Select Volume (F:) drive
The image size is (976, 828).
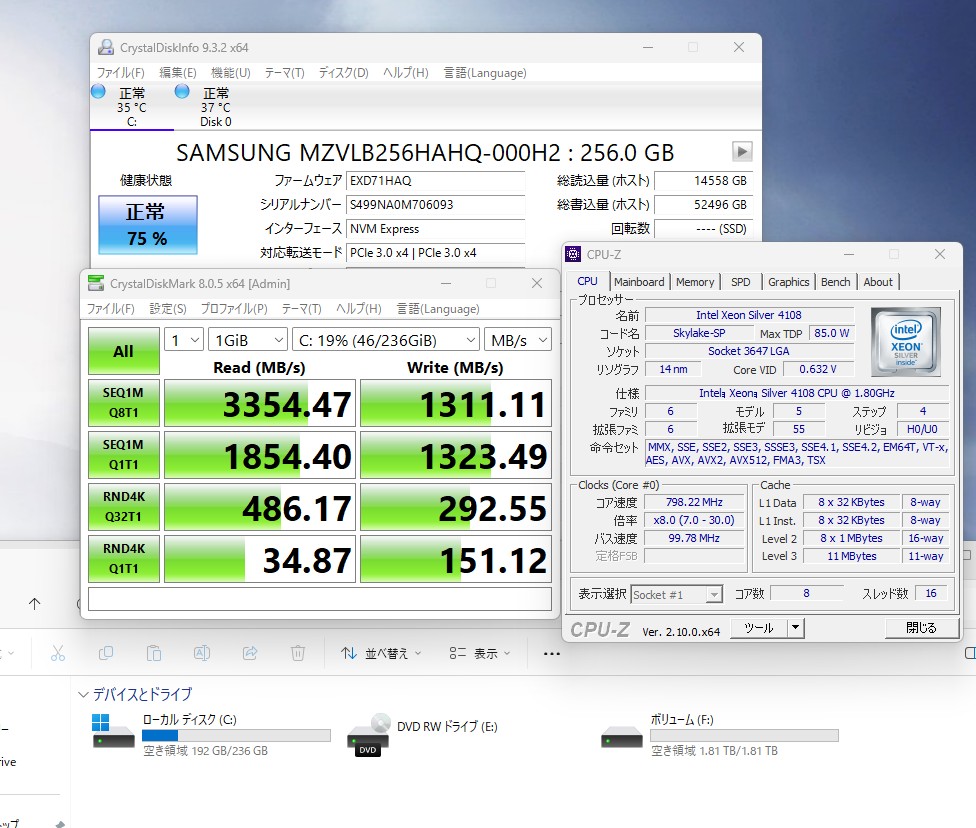(719, 735)
